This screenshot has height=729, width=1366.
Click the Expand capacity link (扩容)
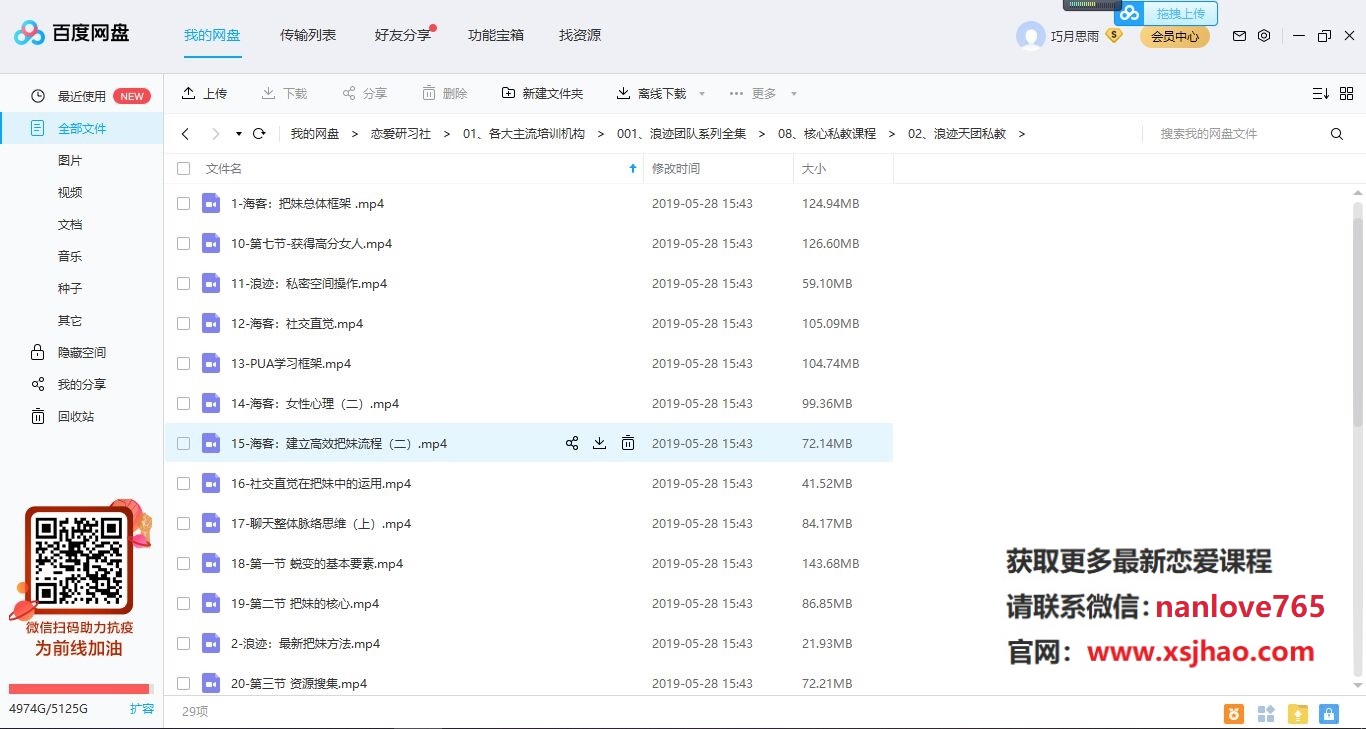[x=142, y=709]
